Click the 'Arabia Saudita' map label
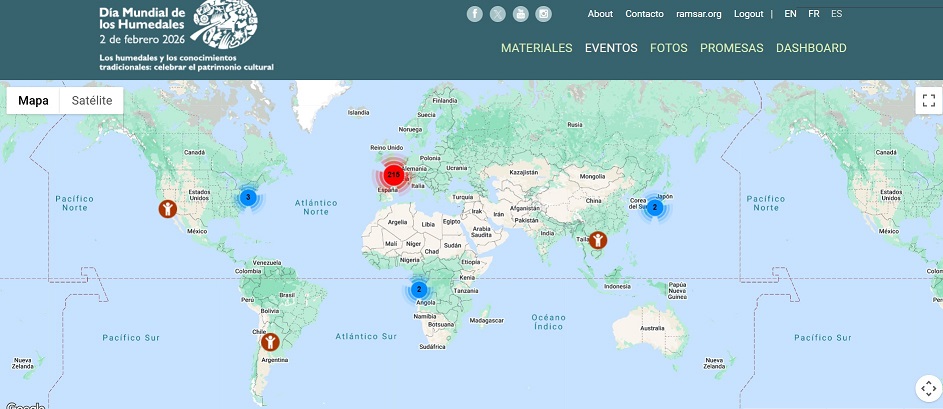Image resolution: width=943 pixels, height=409 pixels. [482, 232]
